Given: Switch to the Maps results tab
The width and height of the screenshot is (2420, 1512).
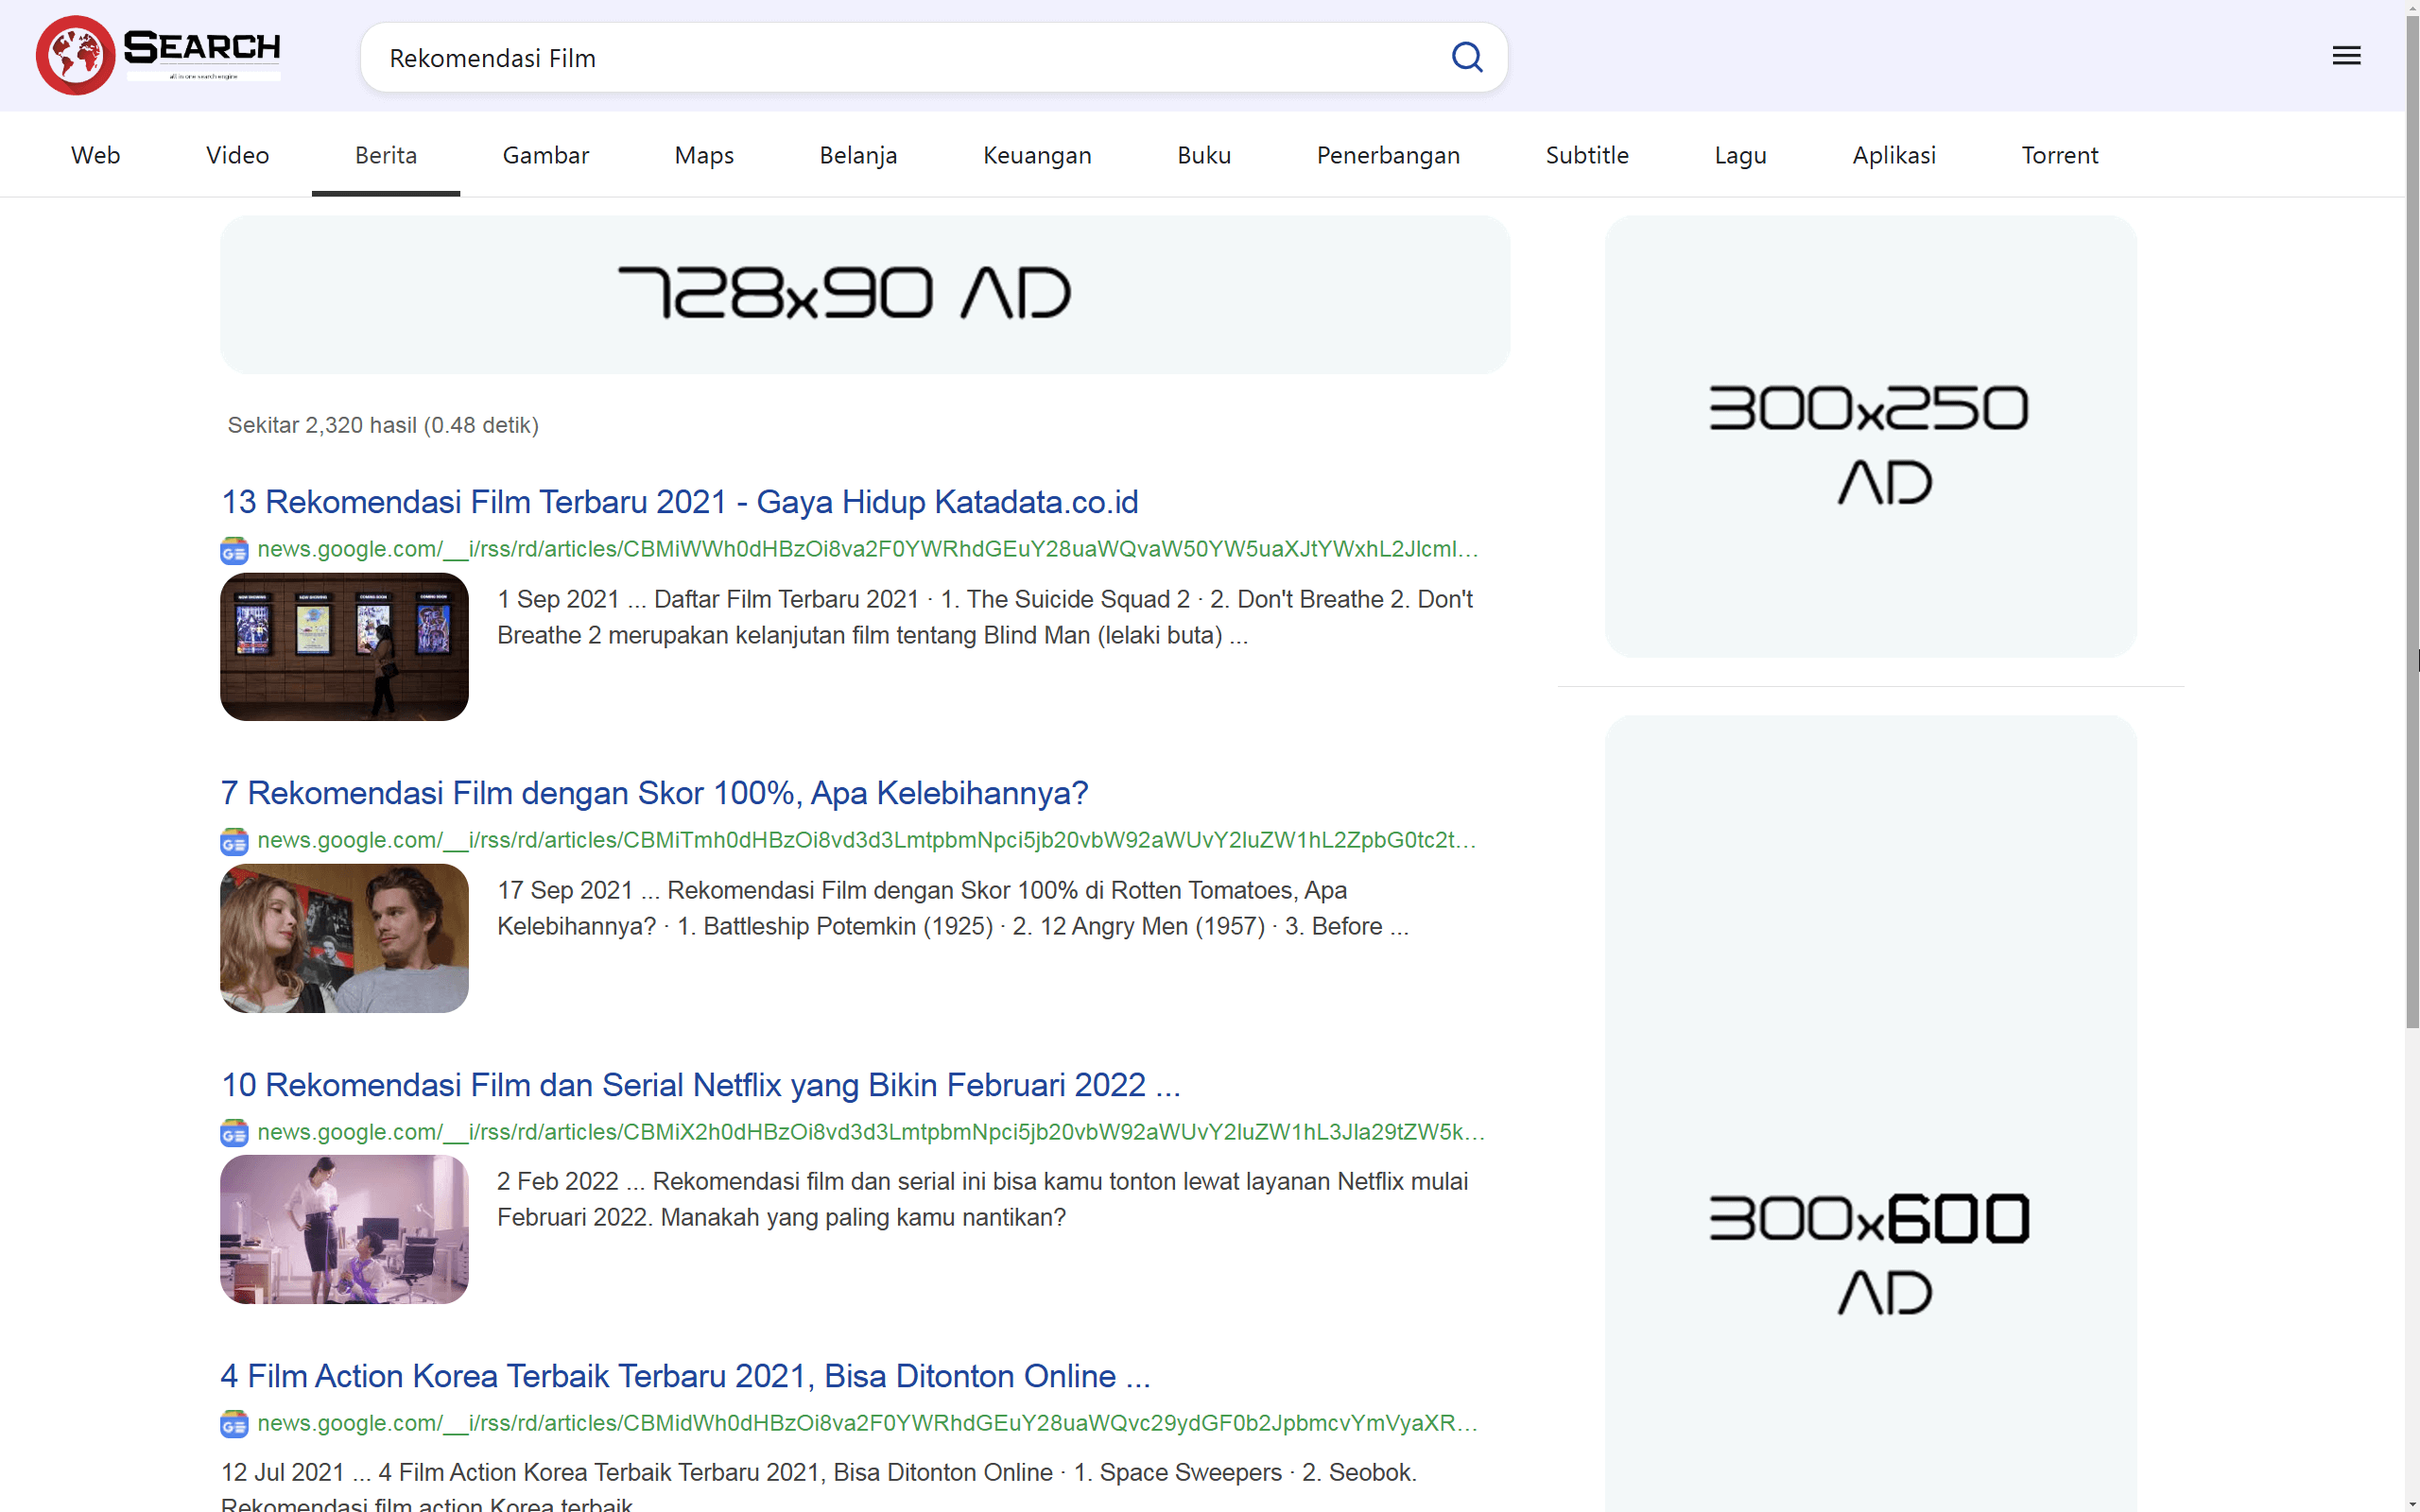Looking at the screenshot, I should pos(703,155).
